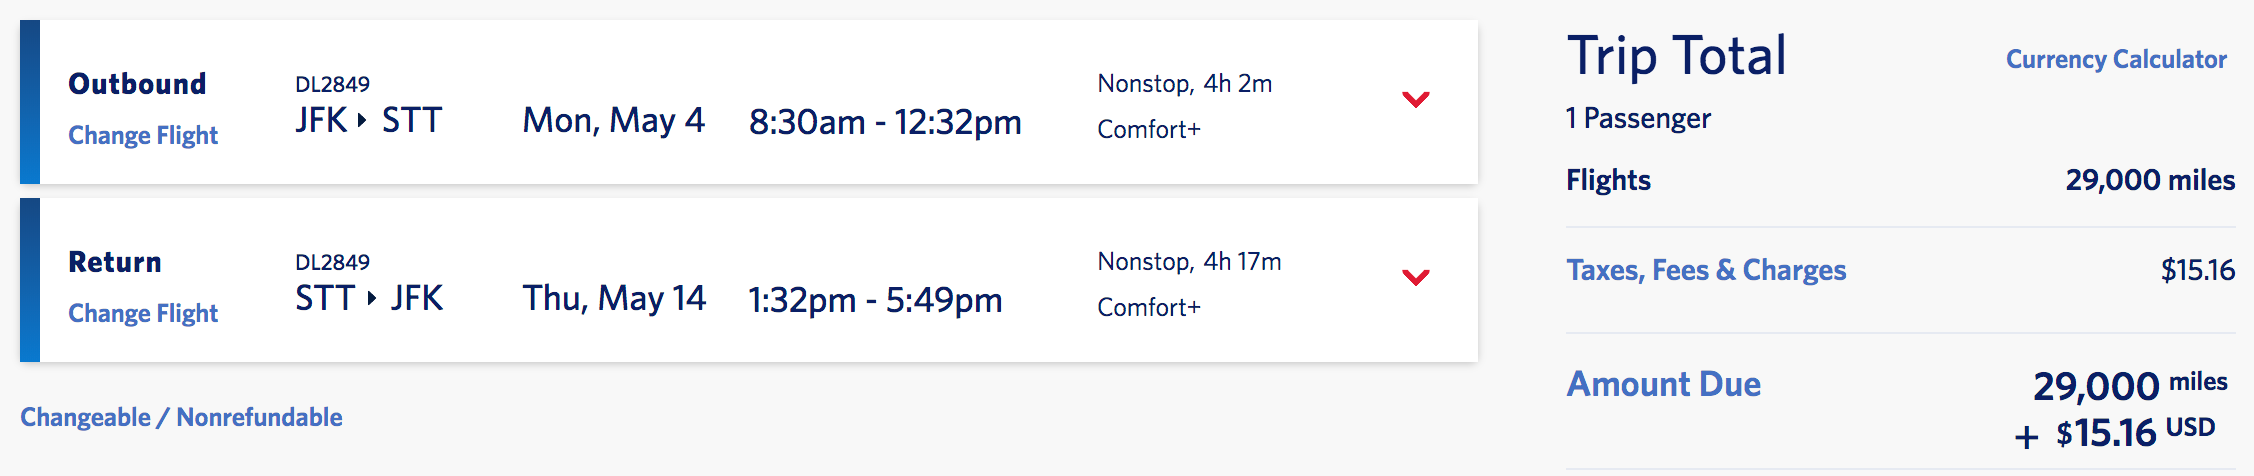Open the Changeable / Nonrefundable fare rules link
This screenshot has width=2254, height=476.
[x=181, y=417]
